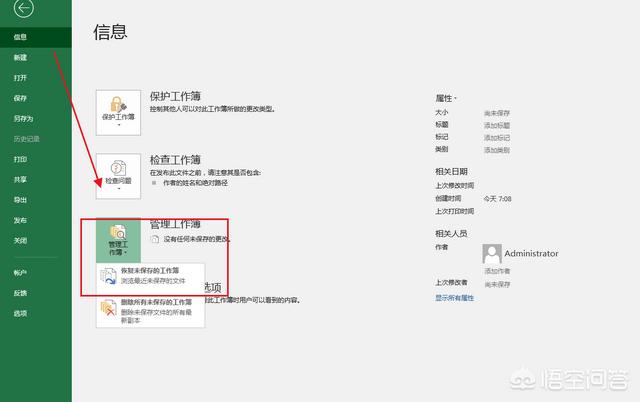Screen dimensions: 640x402
Task: Click 恢复未保存的工作簿 menu item
Action: pos(150,276)
